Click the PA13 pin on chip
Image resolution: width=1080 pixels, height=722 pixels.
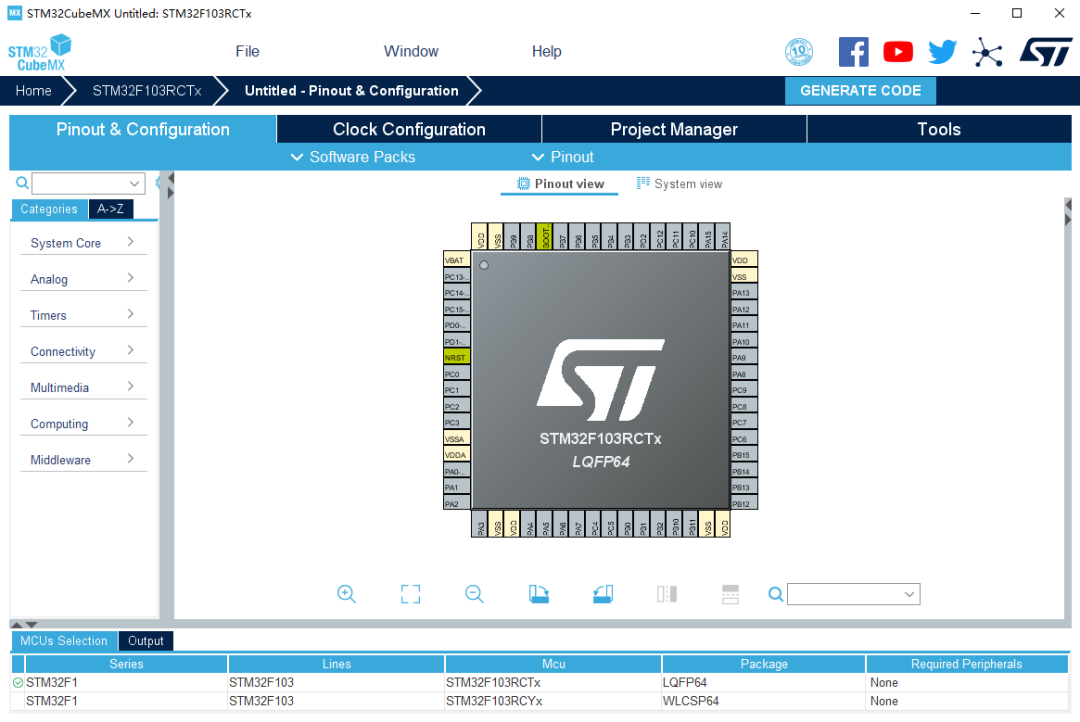(744, 293)
